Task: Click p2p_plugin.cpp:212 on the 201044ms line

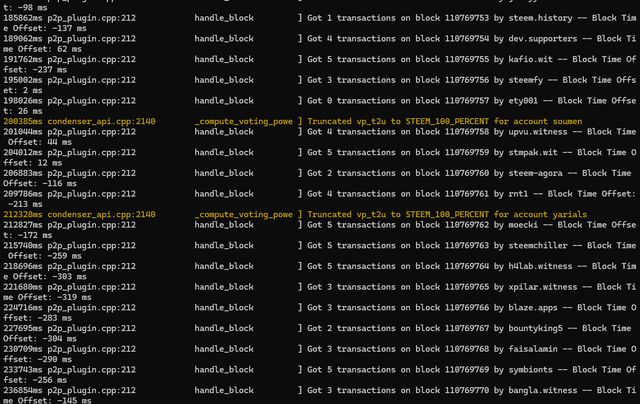Action: [91, 132]
